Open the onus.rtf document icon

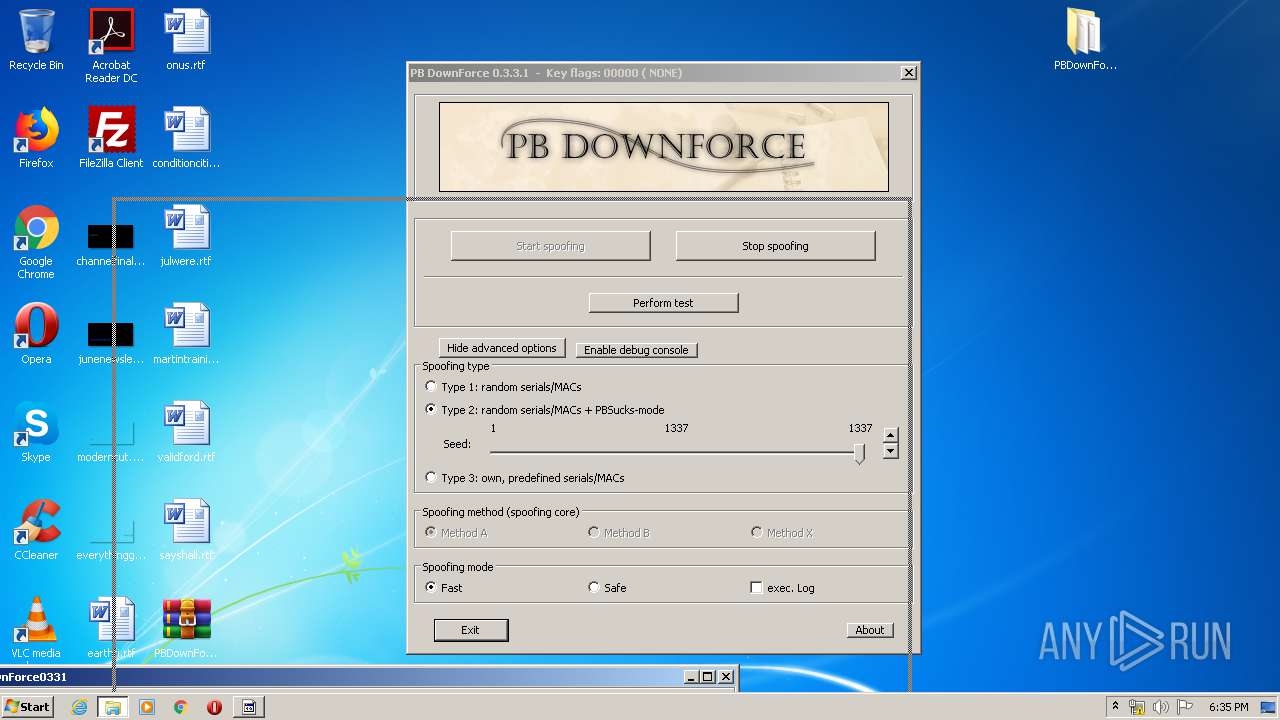186,40
